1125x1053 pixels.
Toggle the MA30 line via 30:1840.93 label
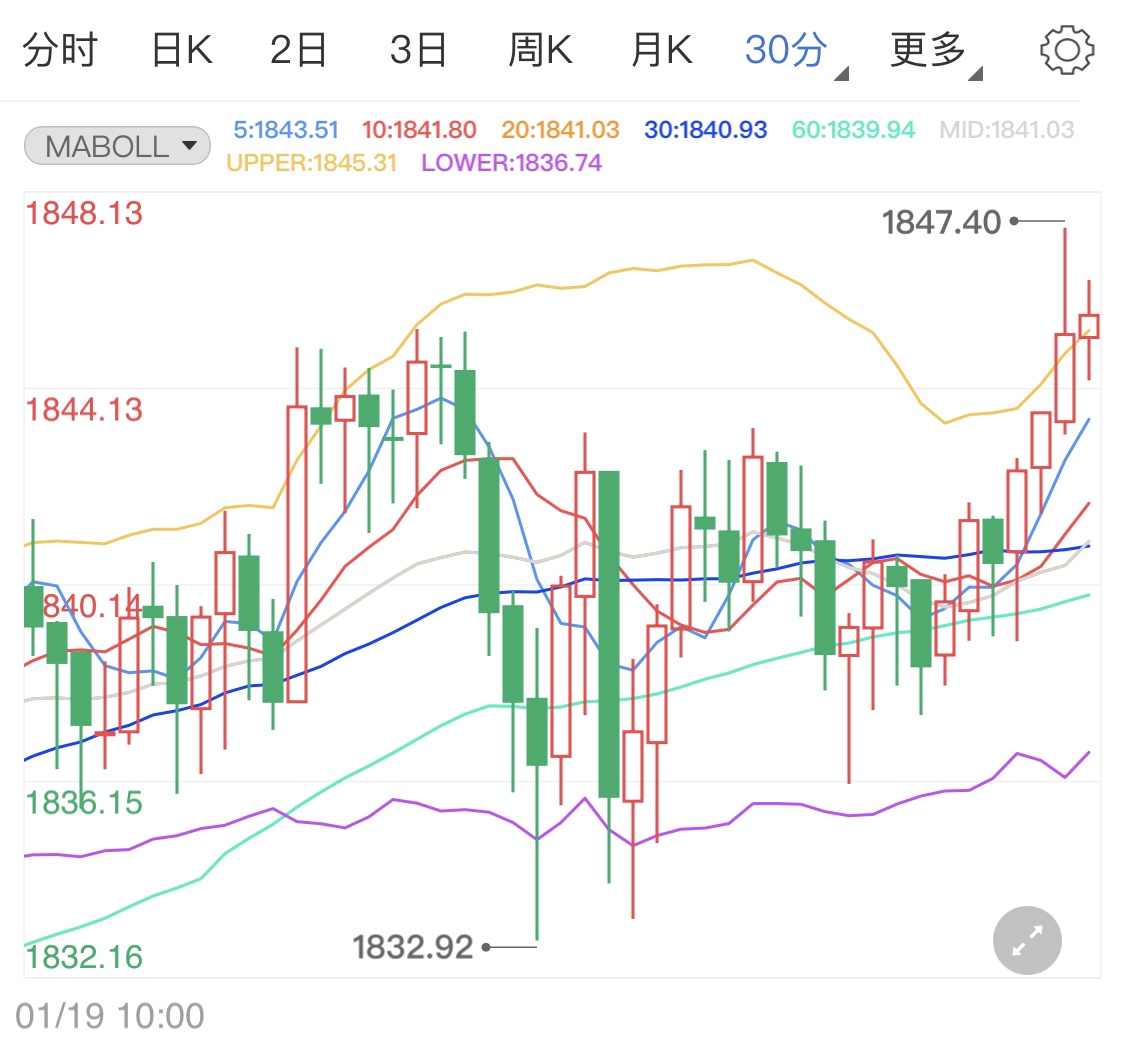pyautogui.click(x=704, y=130)
